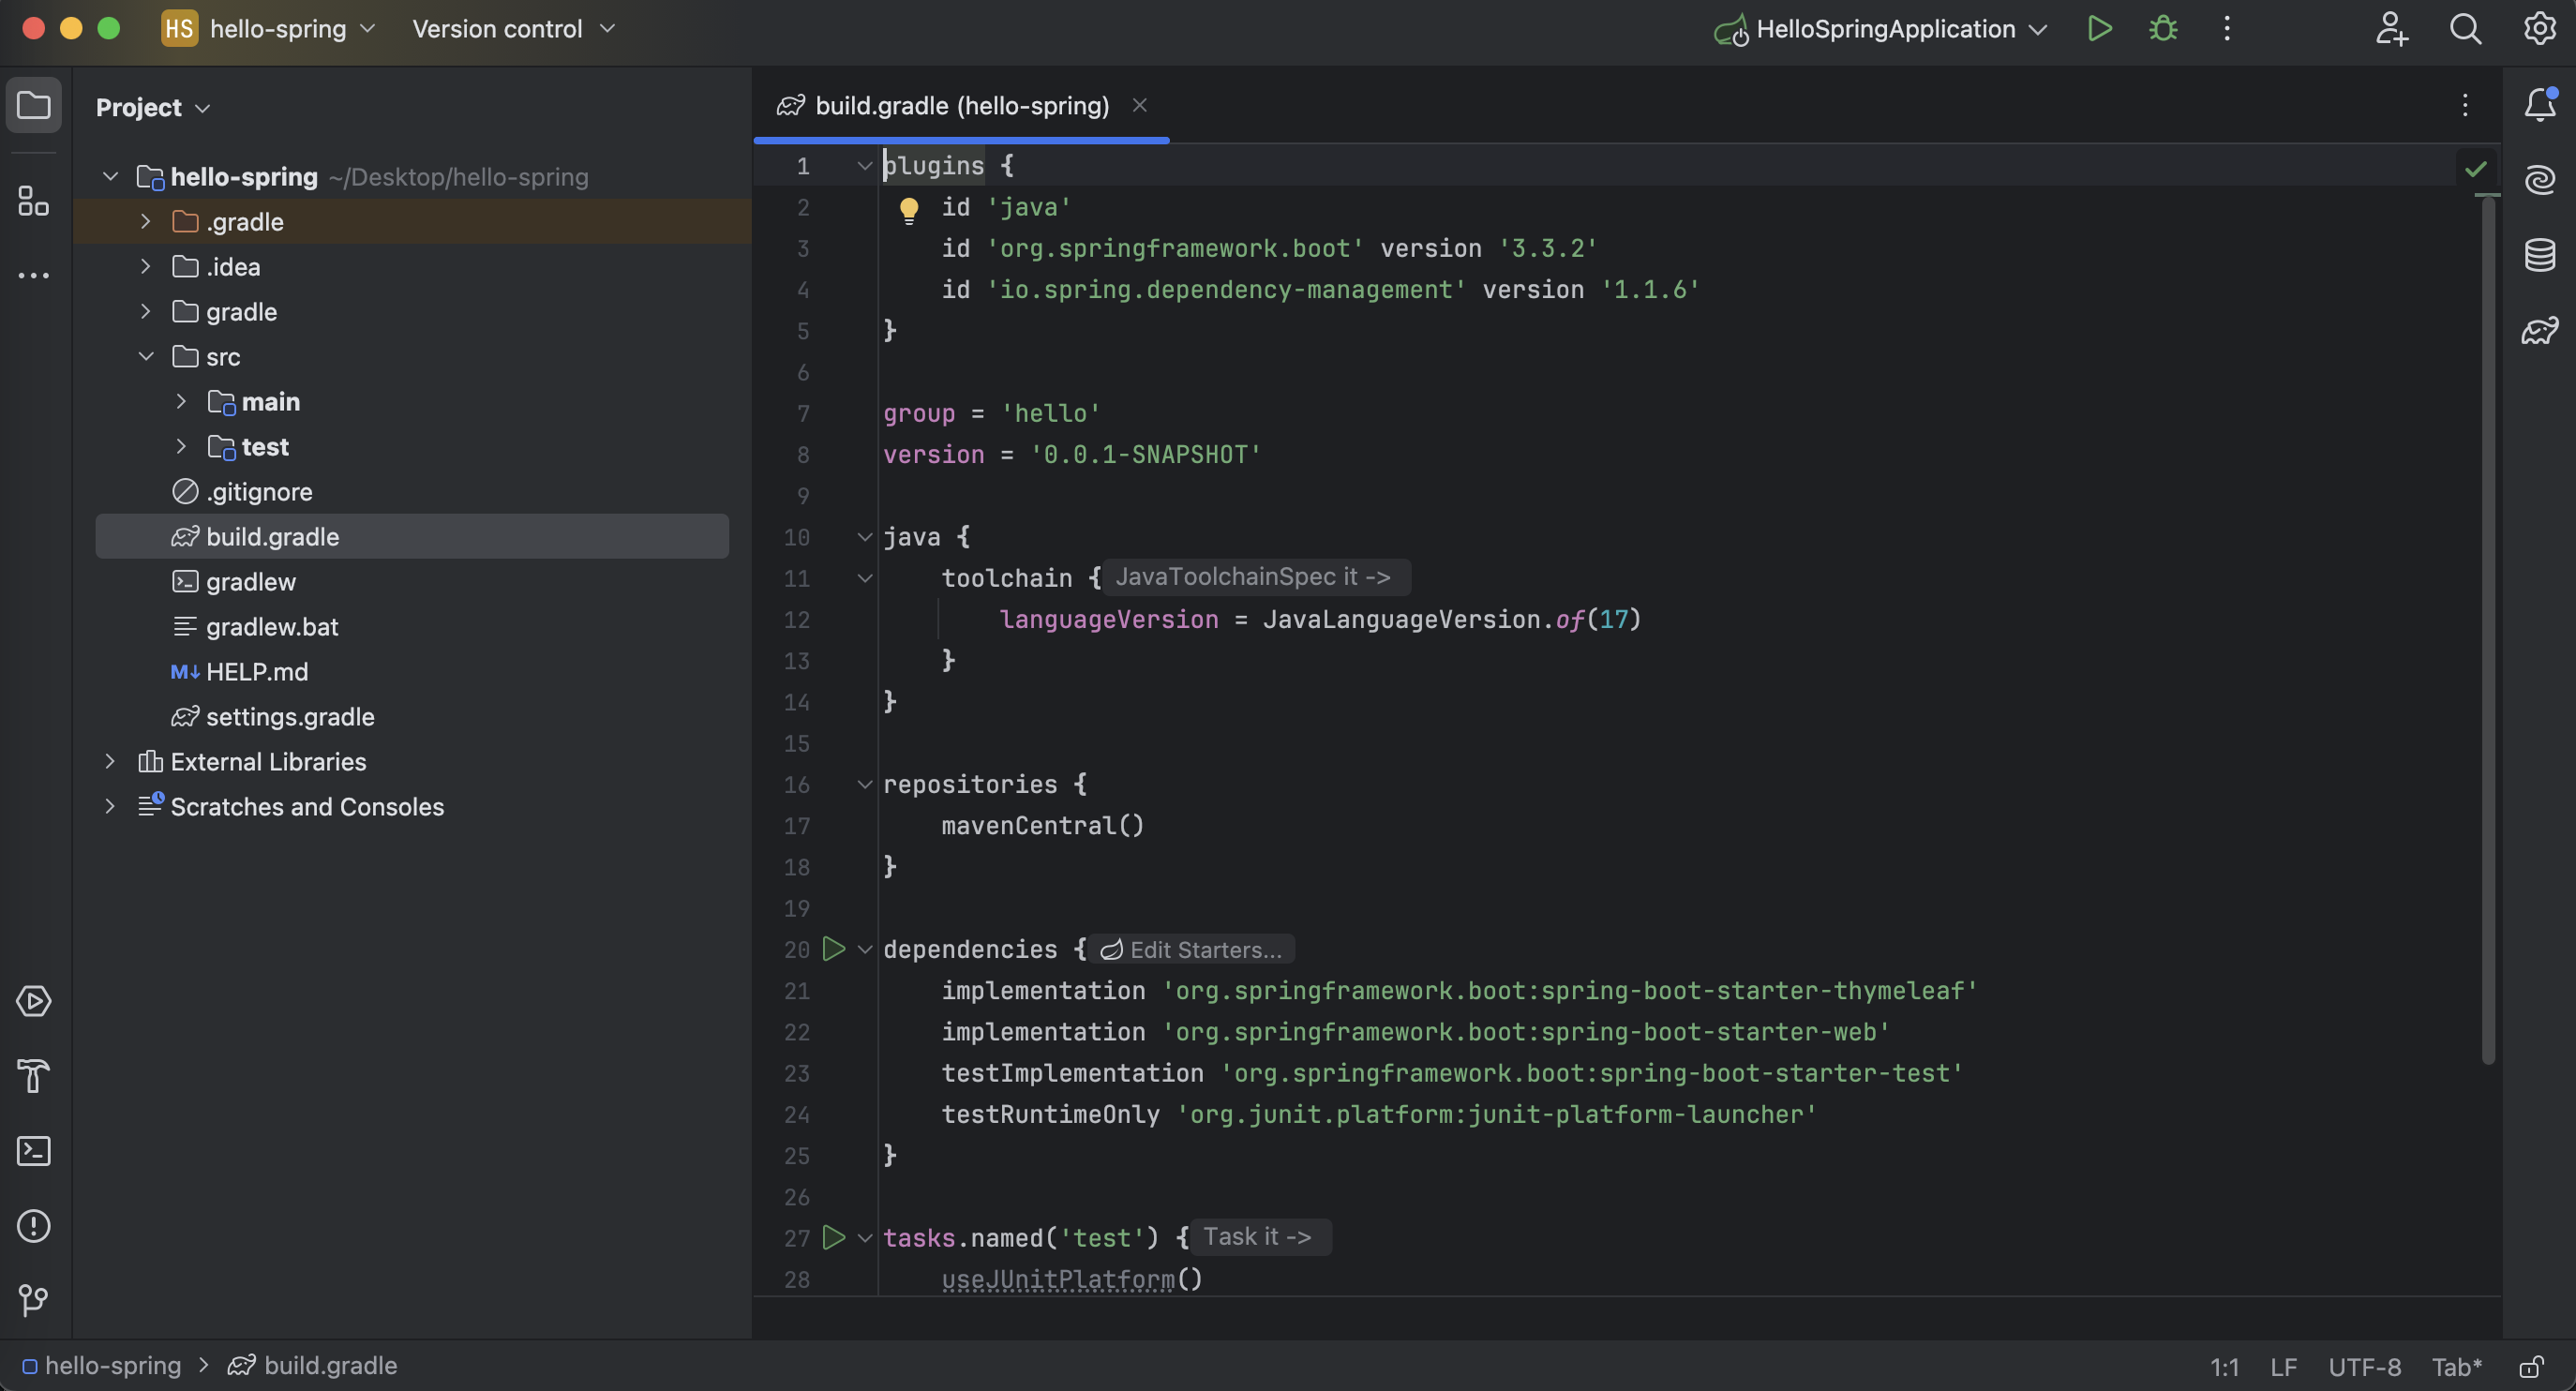Toggle the Project tool window folder icon
This screenshot has height=1391, width=2576.
tap(34, 105)
